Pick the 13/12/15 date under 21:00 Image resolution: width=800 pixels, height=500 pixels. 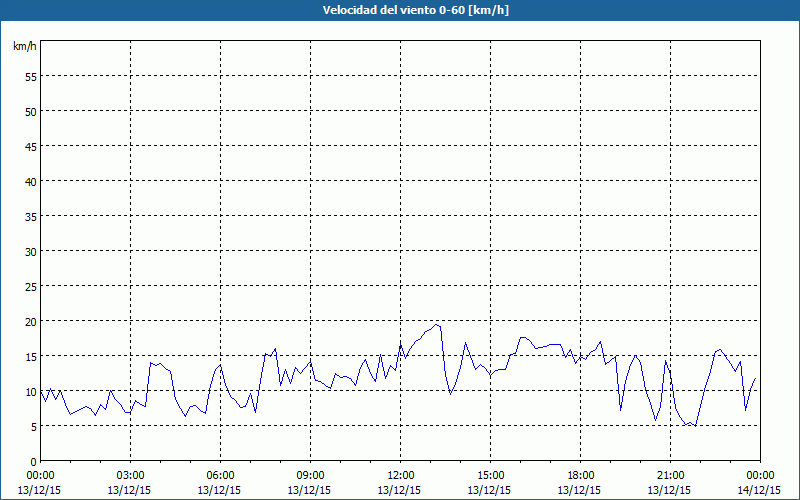click(669, 490)
